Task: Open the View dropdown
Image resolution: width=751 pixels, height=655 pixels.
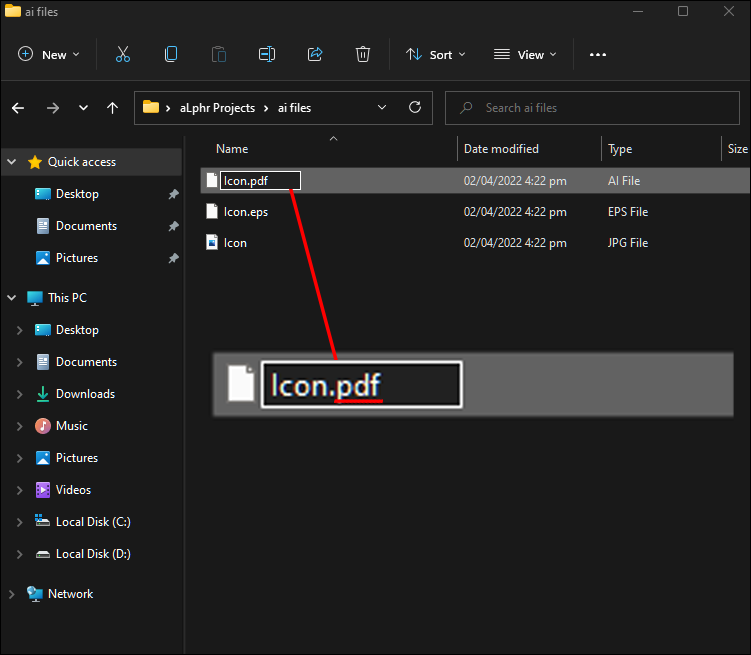Action: [525, 55]
